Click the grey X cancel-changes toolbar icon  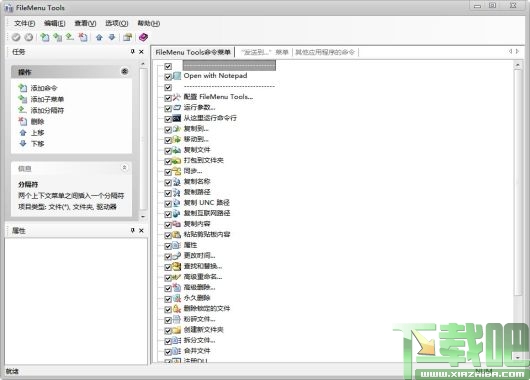click(x=29, y=37)
